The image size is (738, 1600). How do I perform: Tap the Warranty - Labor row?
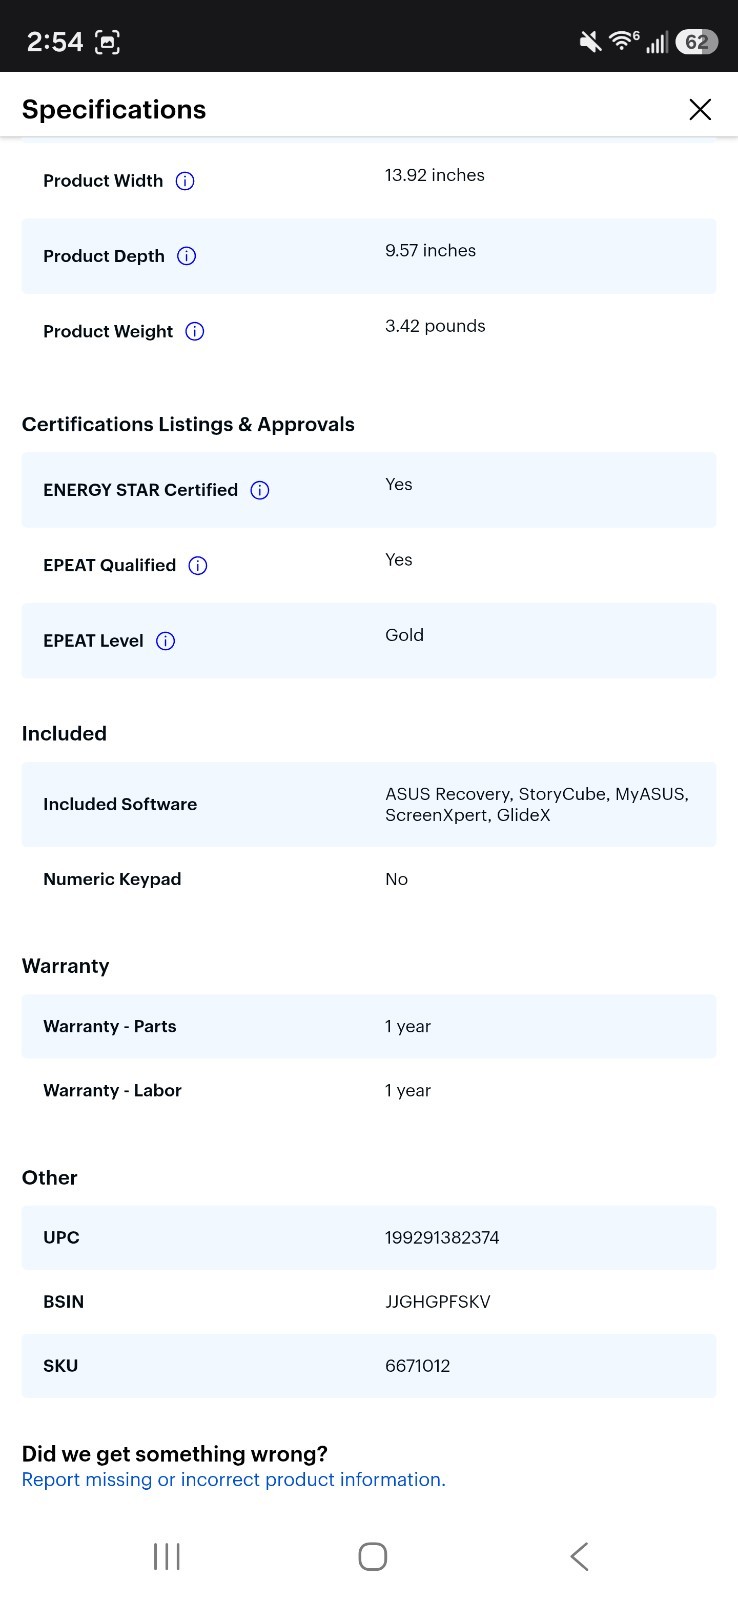369,1090
